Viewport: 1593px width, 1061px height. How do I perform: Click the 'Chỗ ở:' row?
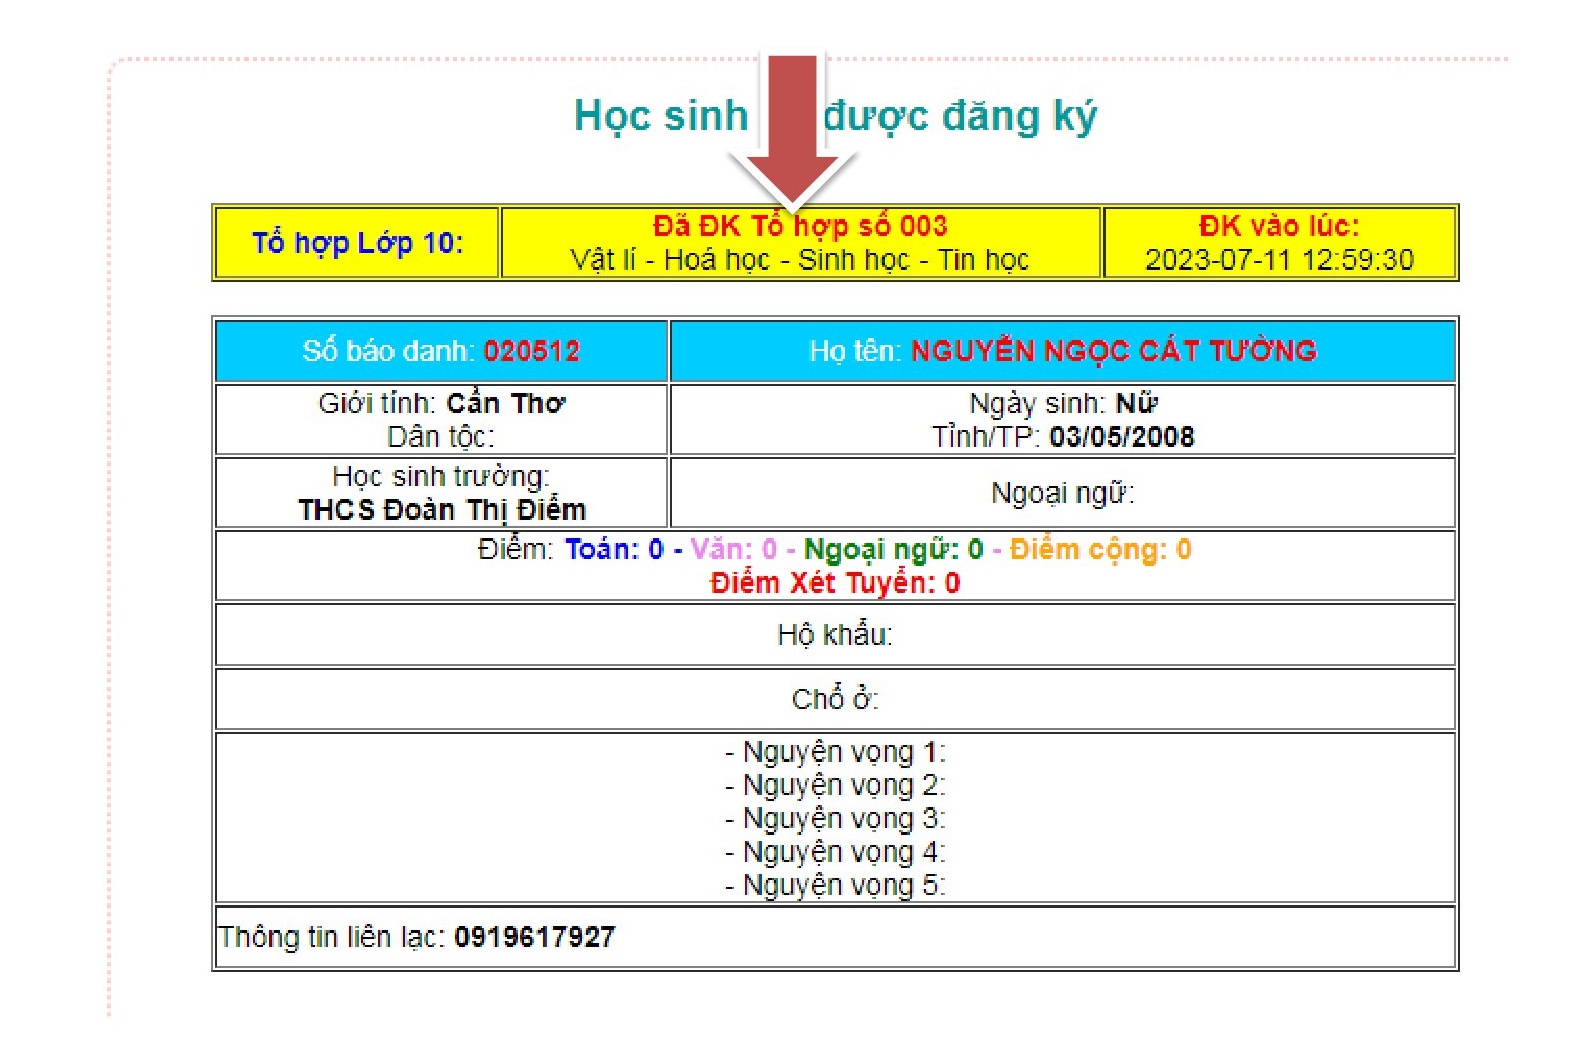(834, 699)
